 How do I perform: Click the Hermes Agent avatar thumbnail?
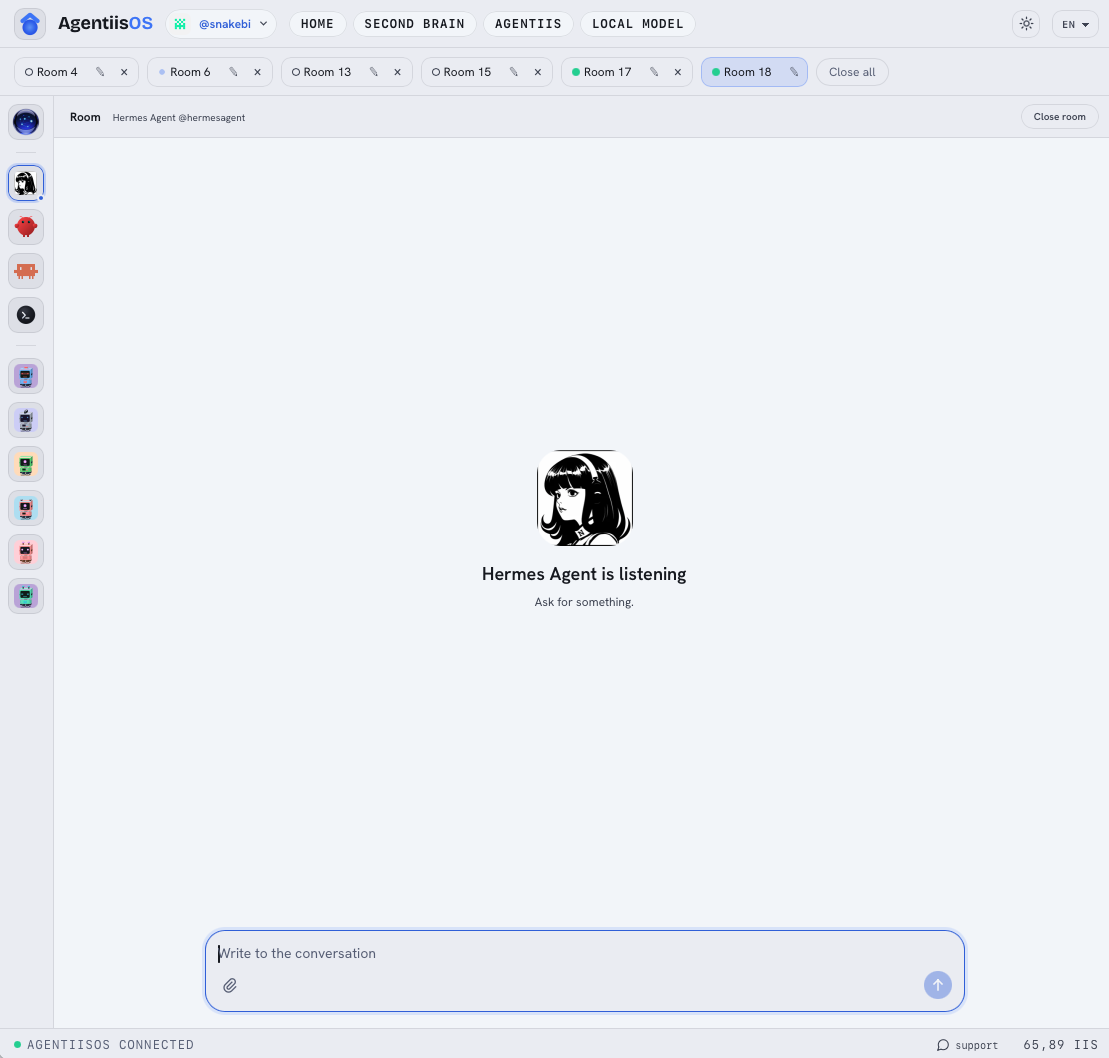[26, 183]
